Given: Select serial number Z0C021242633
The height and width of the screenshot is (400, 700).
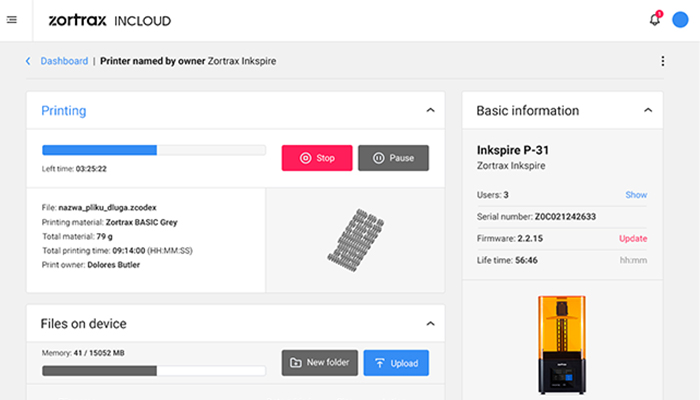Looking at the screenshot, I should click(565, 217).
